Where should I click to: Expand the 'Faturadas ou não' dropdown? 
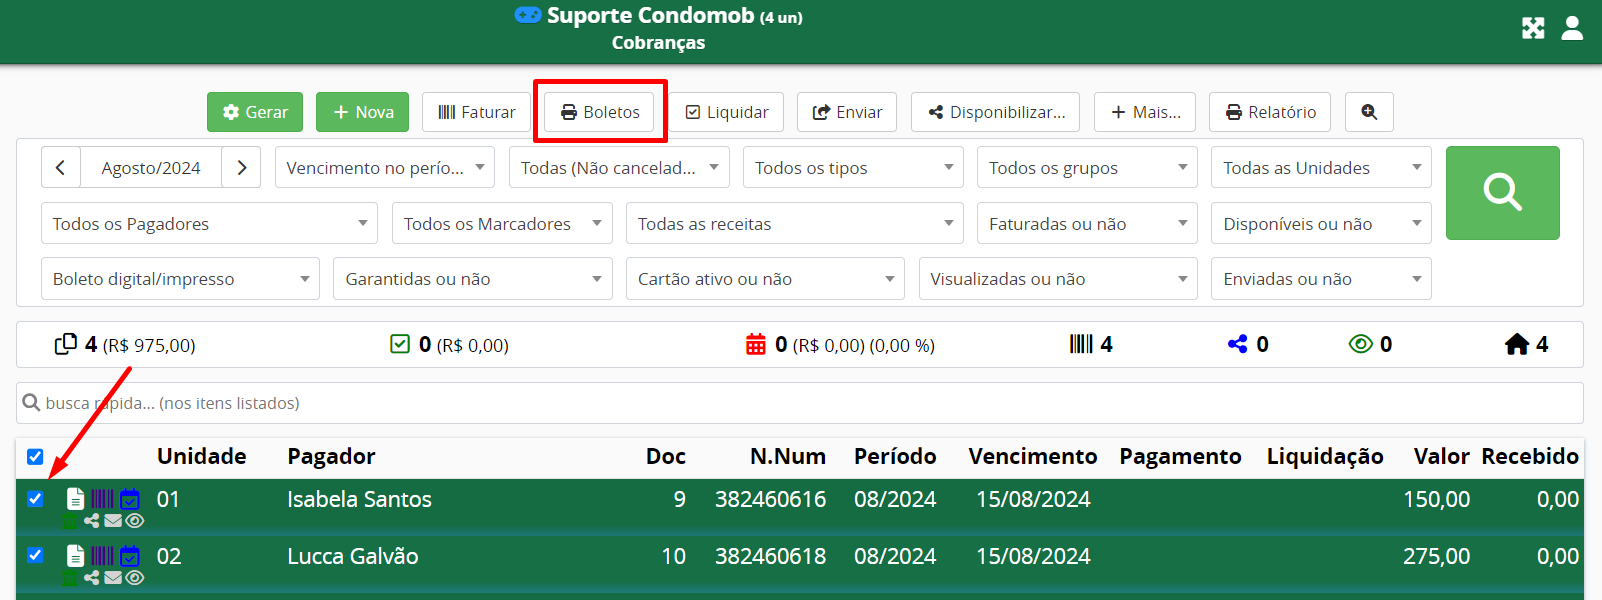pyautogui.click(x=1087, y=224)
